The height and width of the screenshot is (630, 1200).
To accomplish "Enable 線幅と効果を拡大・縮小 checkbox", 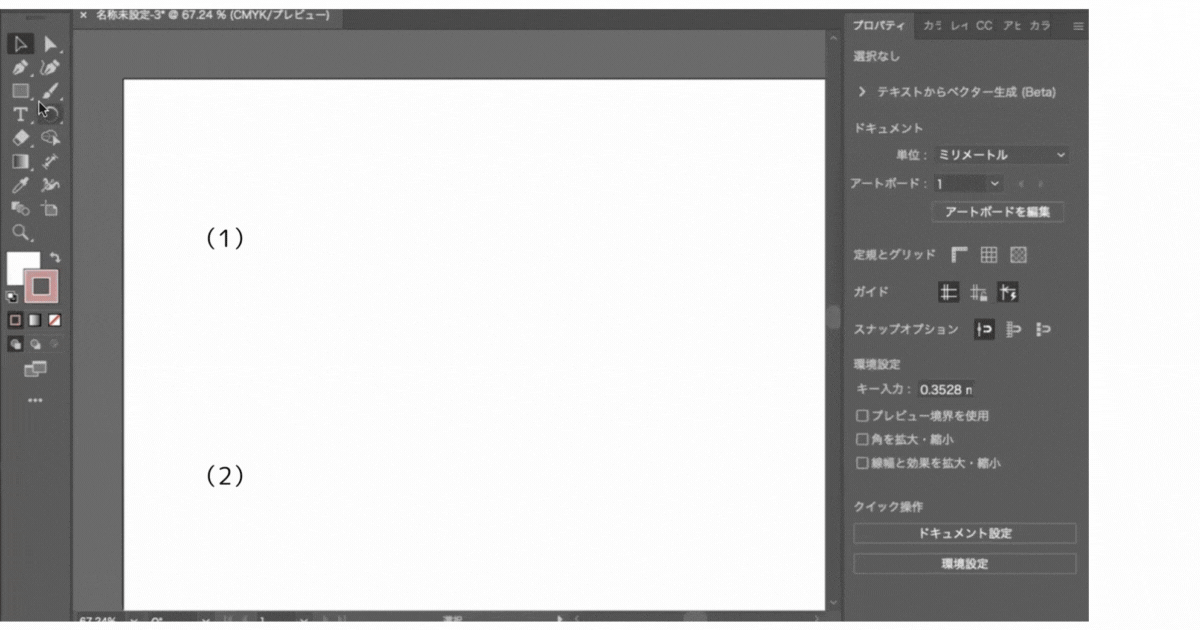I will [x=862, y=463].
